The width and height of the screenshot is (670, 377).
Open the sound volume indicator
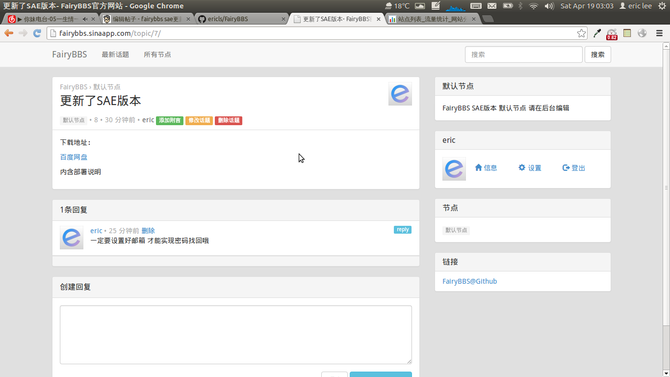click(x=549, y=6)
